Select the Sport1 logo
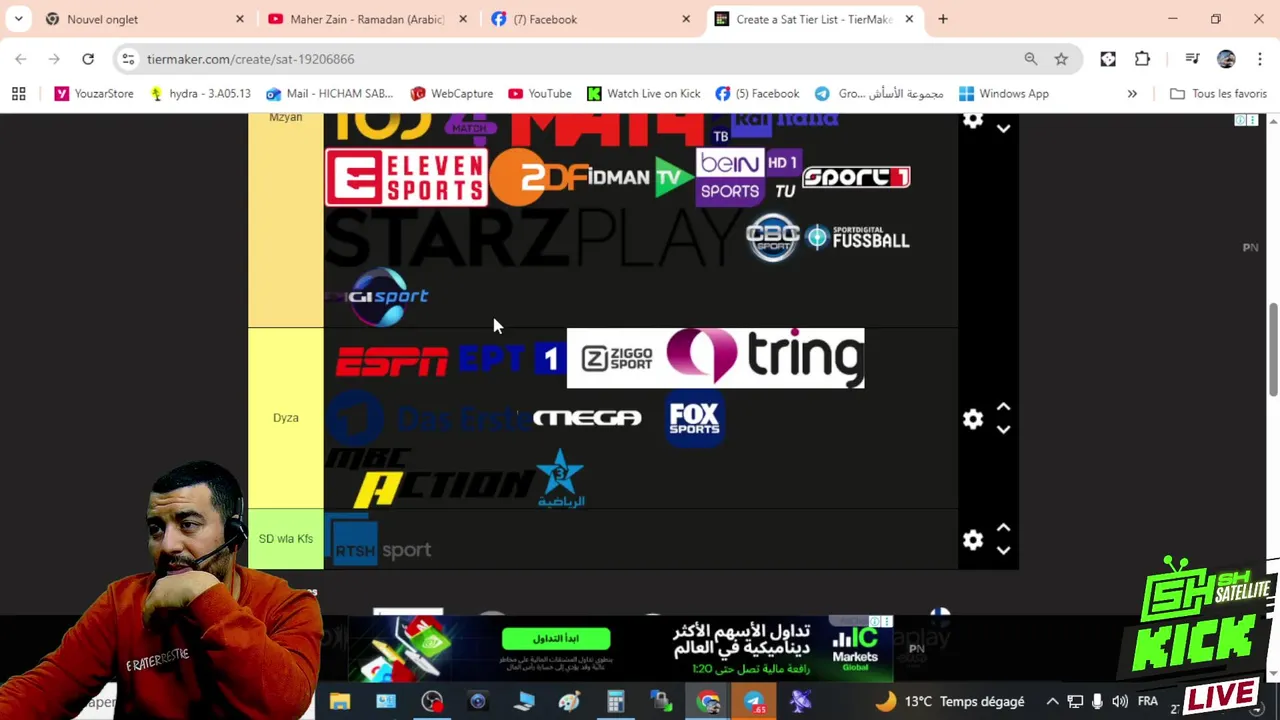The height and width of the screenshot is (720, 1280). pyautogui.click(x=856, y=177)
